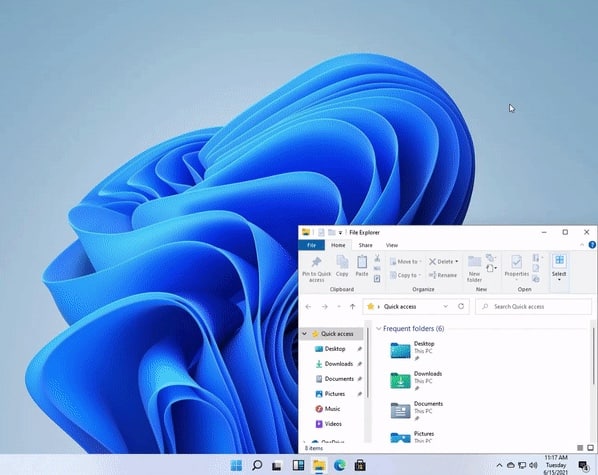The height and width of the screenshot is (475, 598).
Task: Open address bar history dropdown chevron
Action: click(445, 306)
